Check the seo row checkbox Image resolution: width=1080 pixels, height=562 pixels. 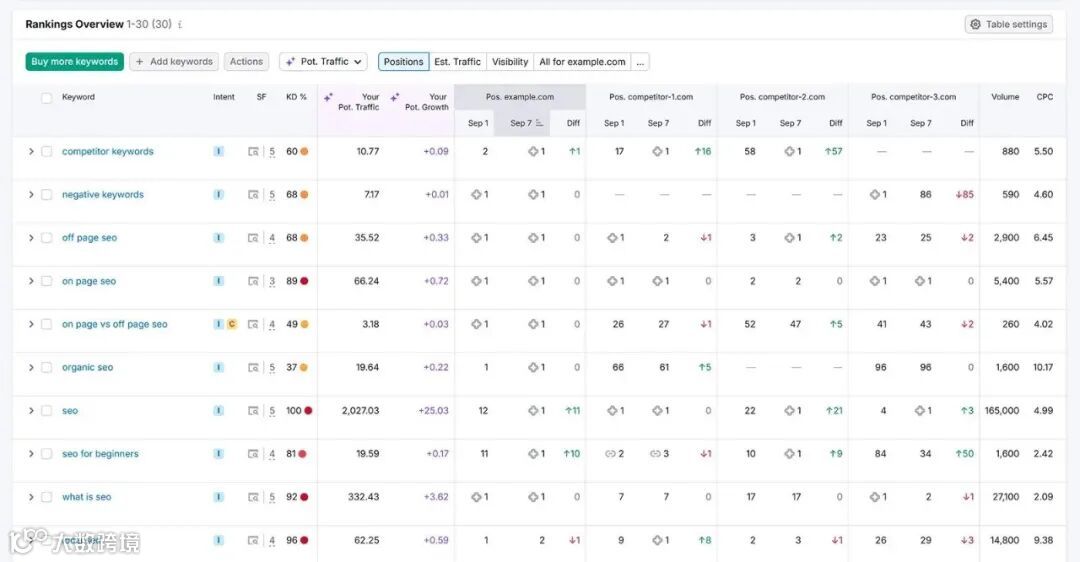(46, 410)
